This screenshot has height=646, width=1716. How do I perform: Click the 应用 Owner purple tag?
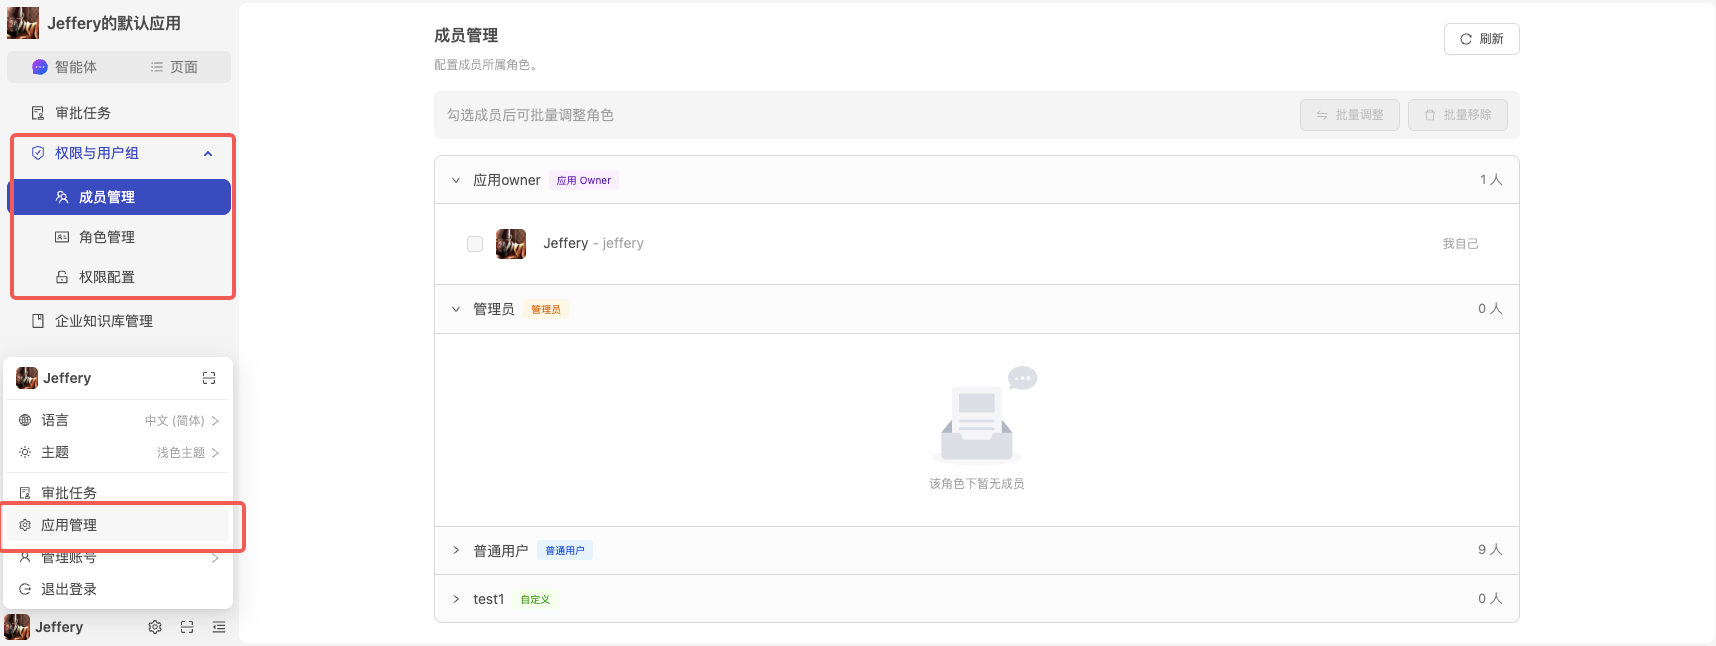tap(584, 181)
